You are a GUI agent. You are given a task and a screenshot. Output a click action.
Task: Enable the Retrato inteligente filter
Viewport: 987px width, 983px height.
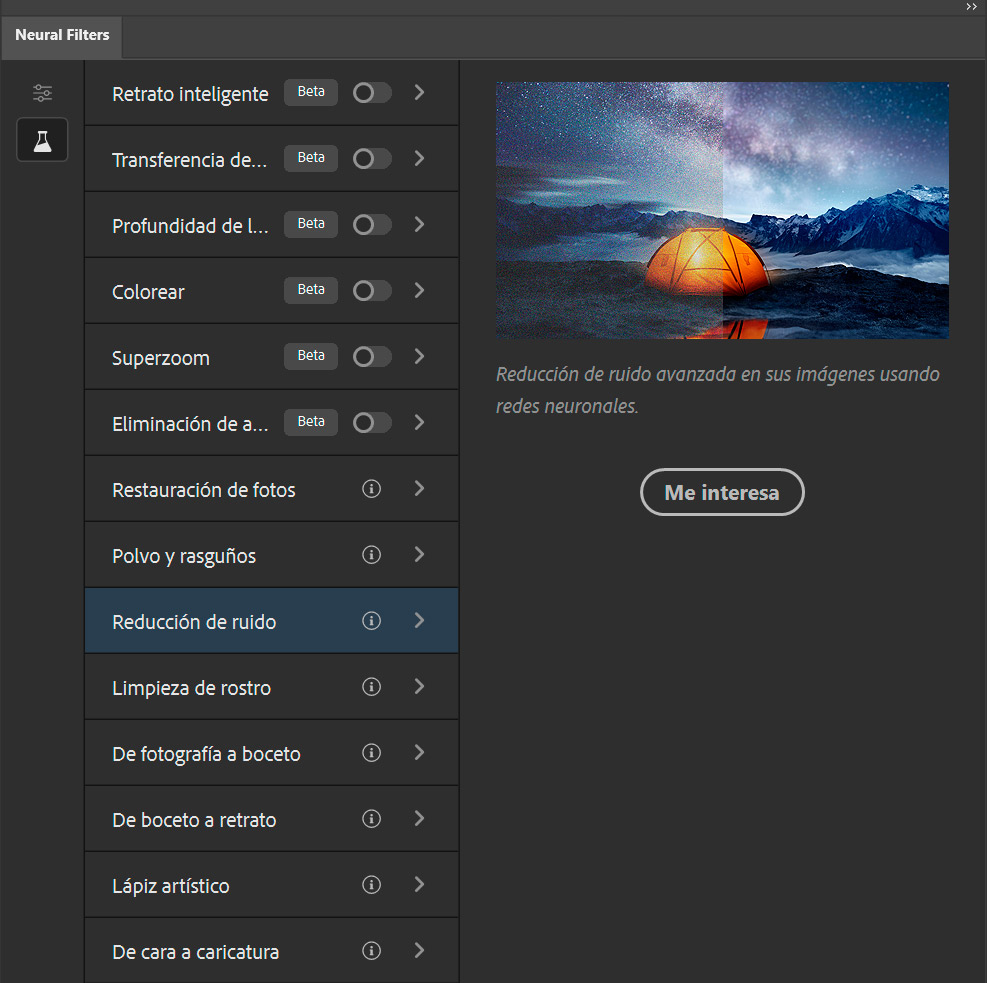[371, 92]
